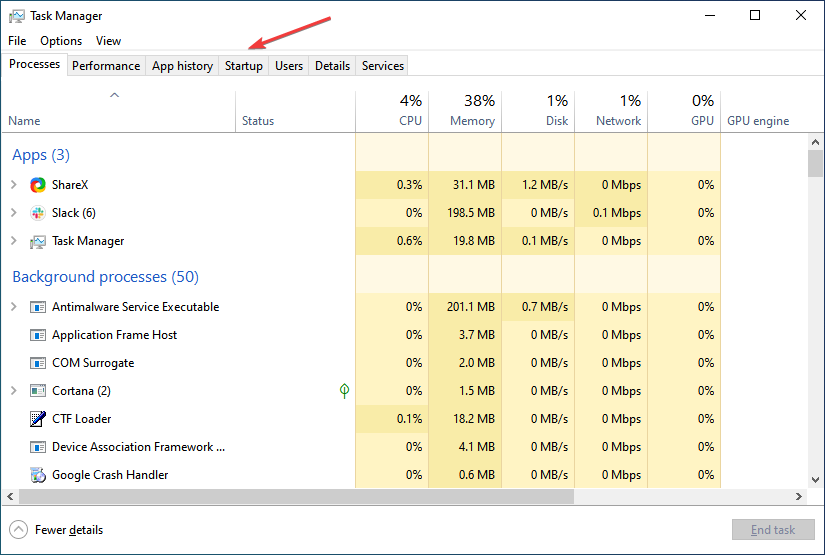Click the End task button
The image size is (825, 555).
click(x=773, y=530)
